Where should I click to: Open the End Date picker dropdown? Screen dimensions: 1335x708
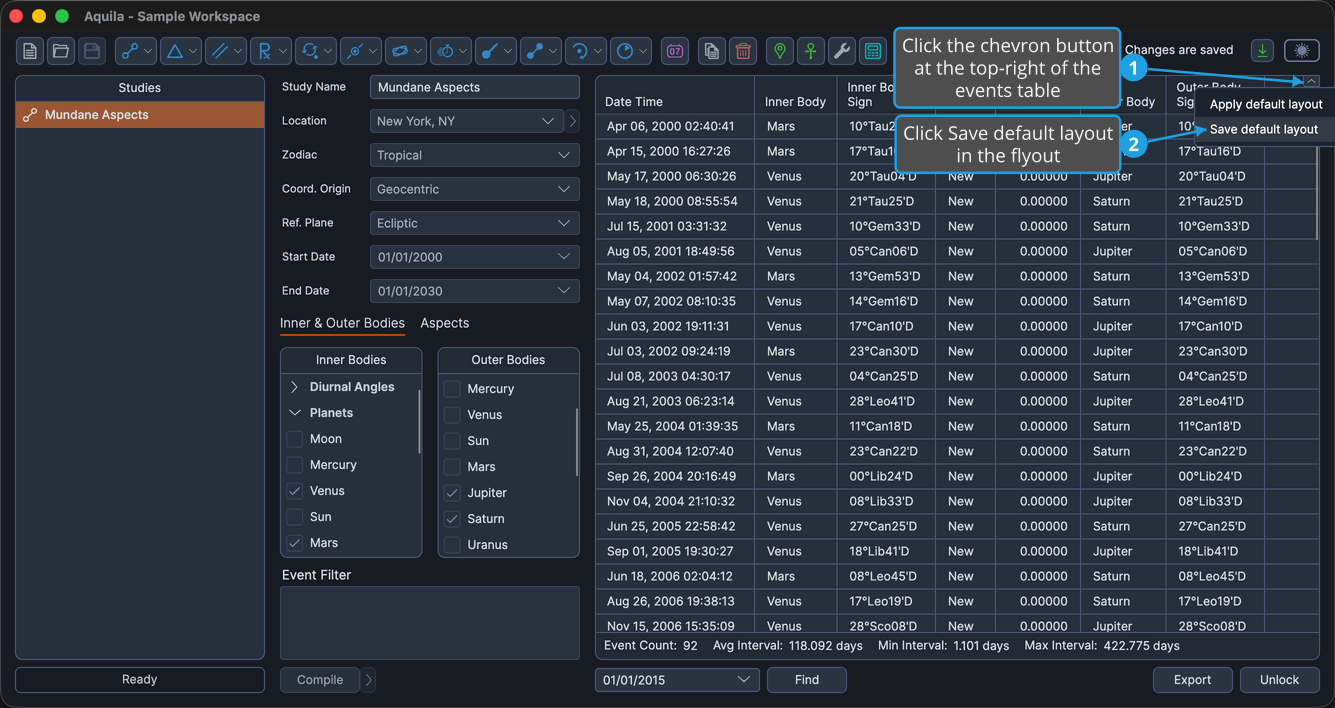point(474,291)
